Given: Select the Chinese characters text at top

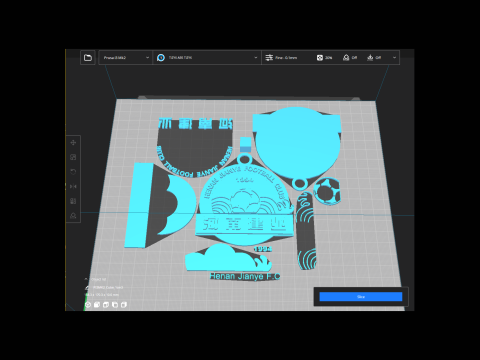Looking at the screenshot, I should tap(195, 124).
